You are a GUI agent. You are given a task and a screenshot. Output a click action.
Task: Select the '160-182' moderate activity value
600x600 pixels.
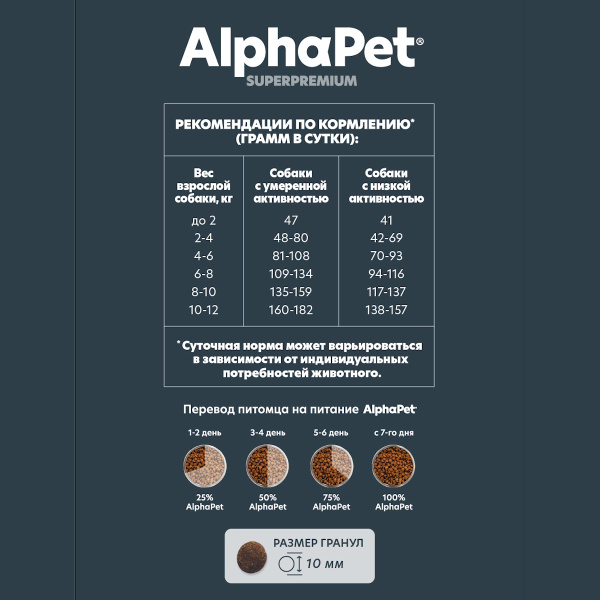[291, 310]
